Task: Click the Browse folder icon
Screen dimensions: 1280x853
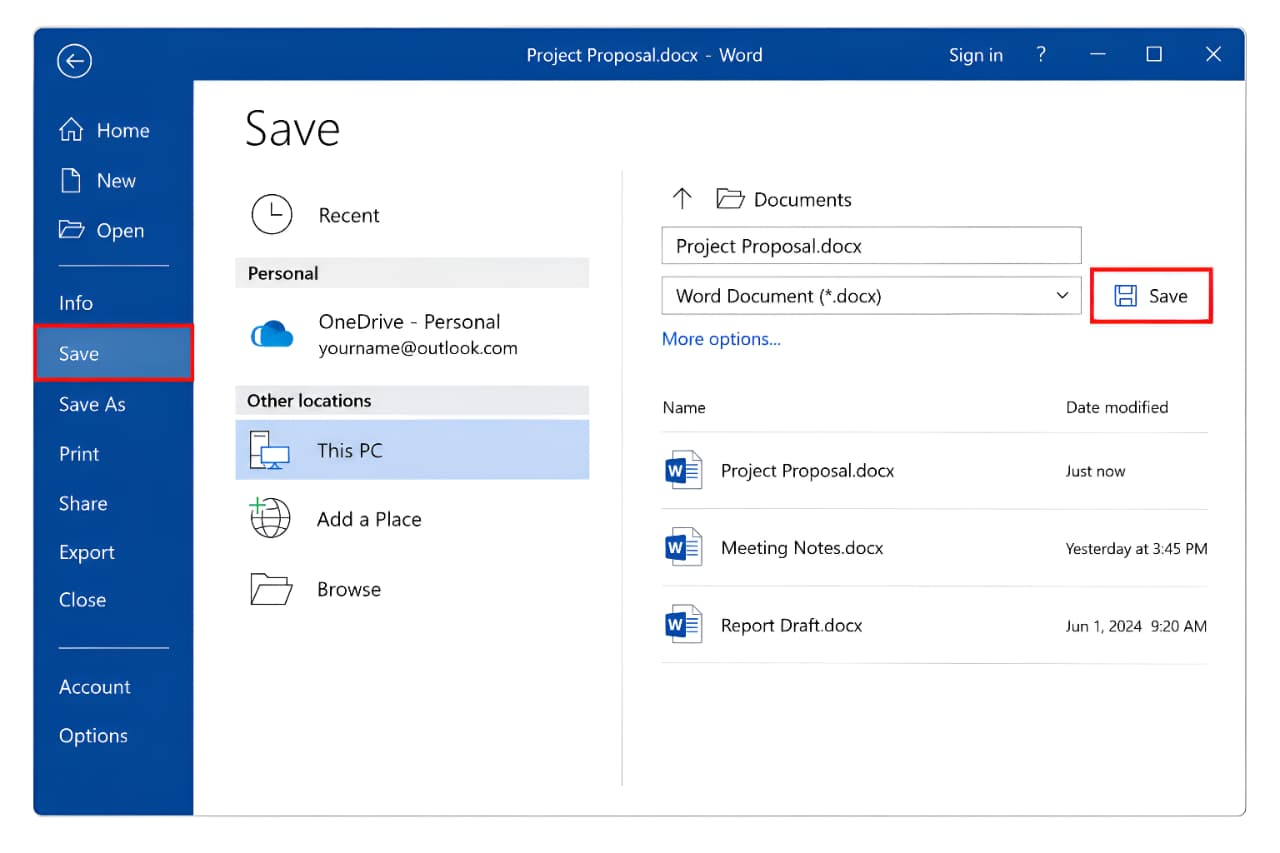Action: tap(270, 589)
